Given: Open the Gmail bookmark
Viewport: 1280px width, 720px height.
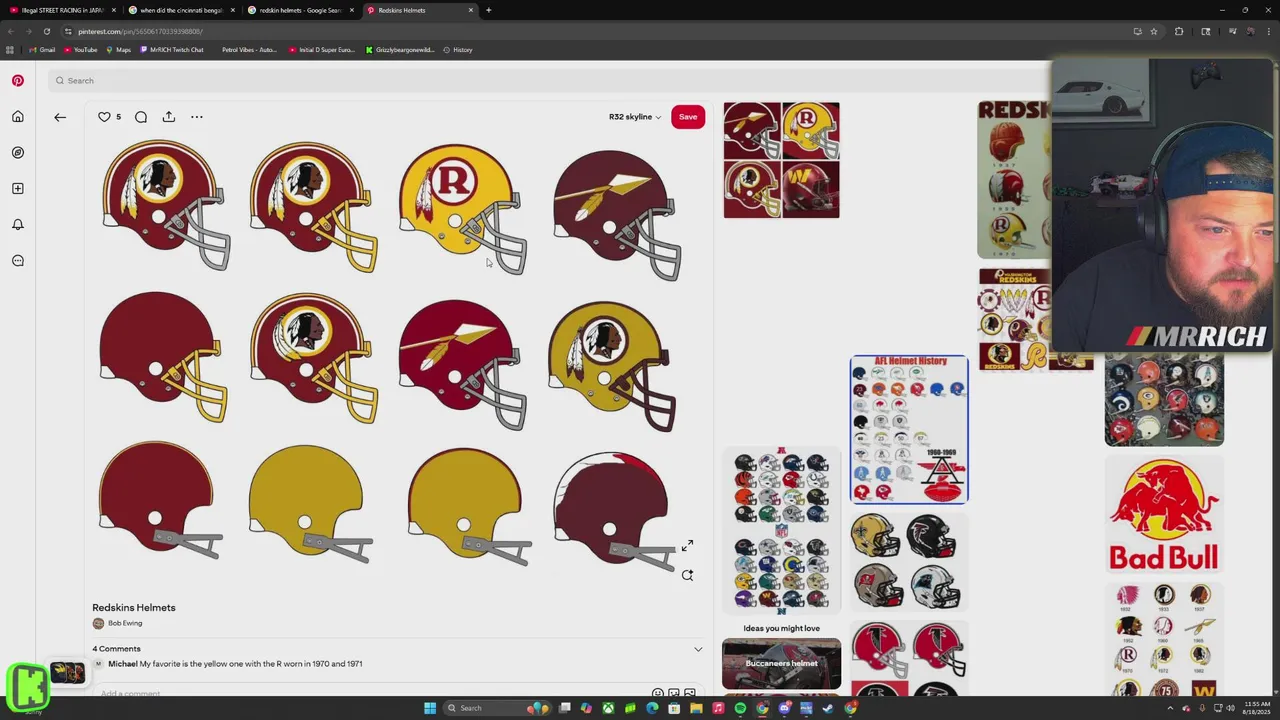Looking at the screenshot, I should tap(42, 50).
